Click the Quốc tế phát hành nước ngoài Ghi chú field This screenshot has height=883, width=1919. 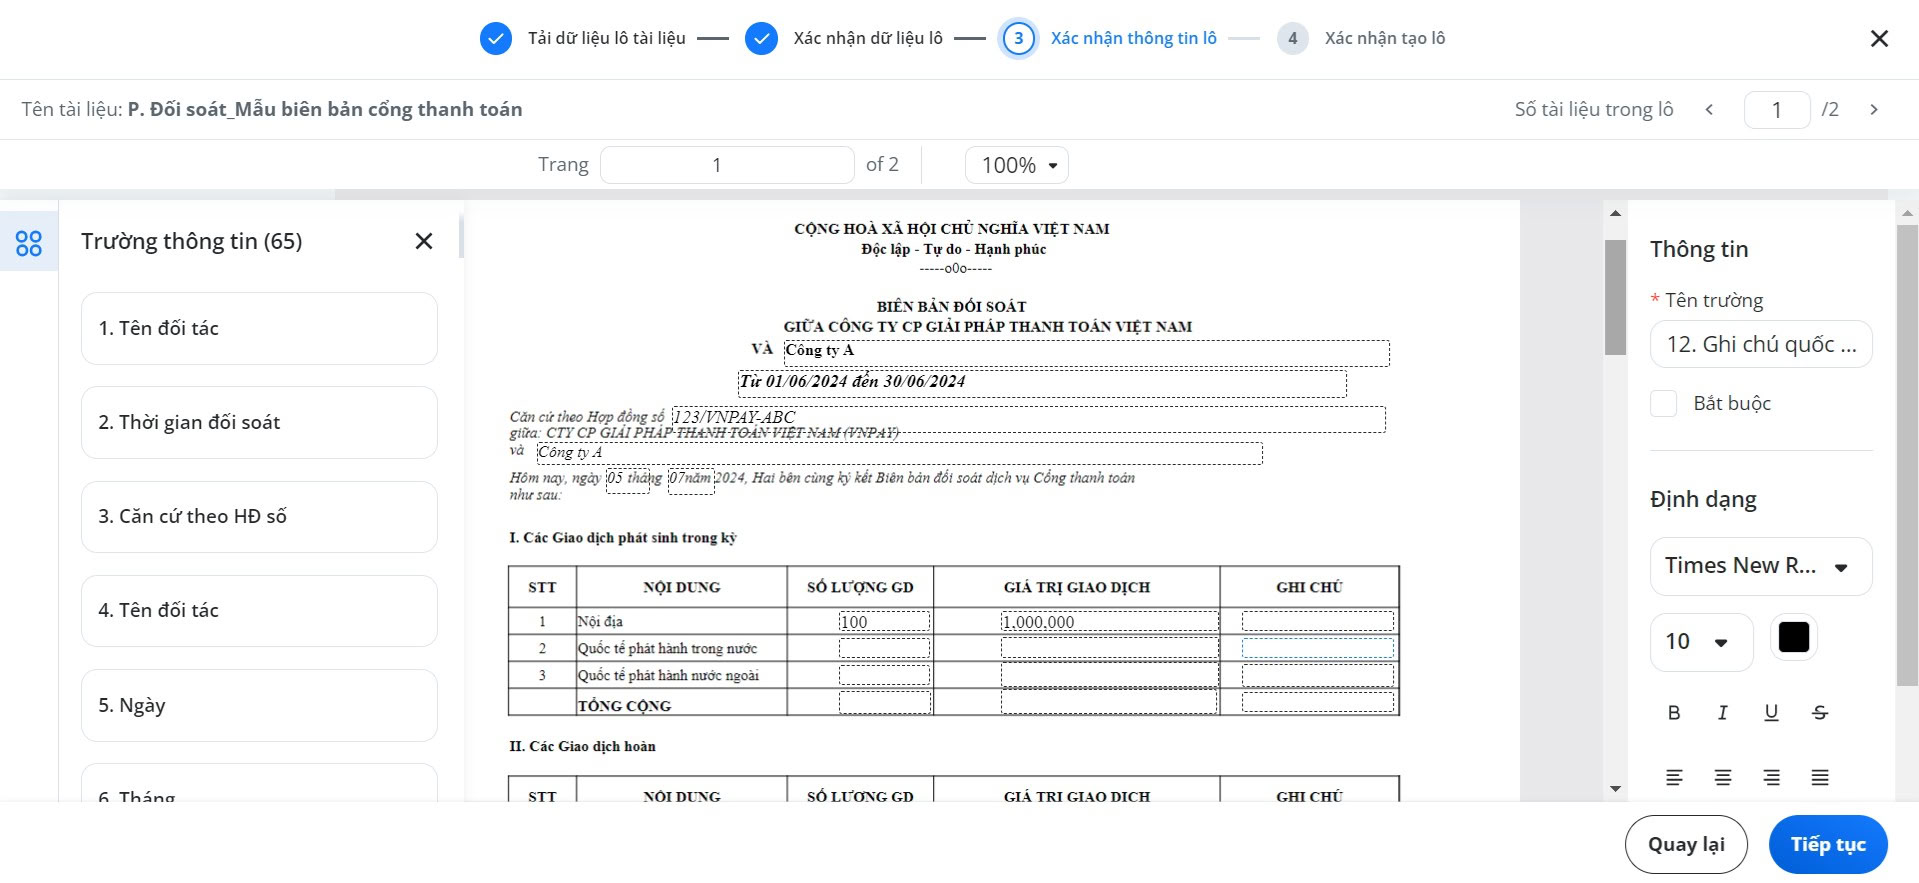1318,676
